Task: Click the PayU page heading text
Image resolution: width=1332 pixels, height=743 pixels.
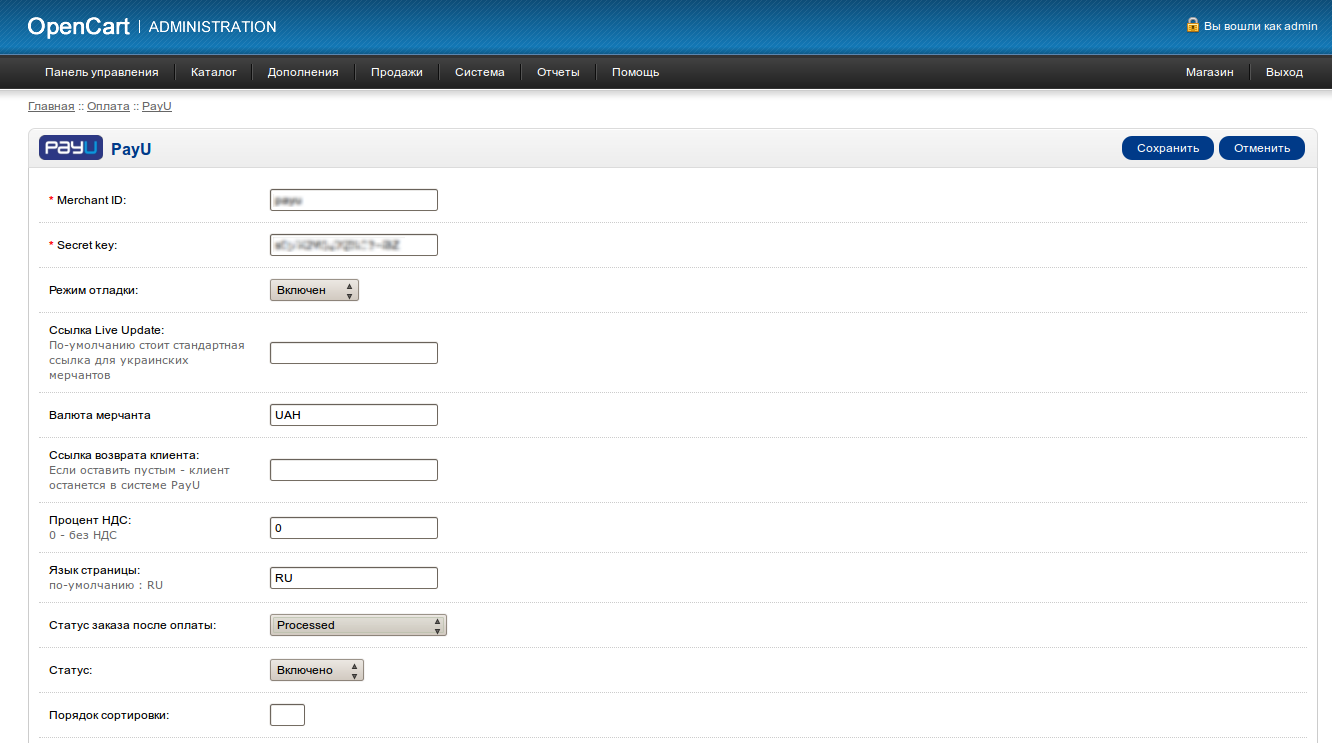Action: 131,149
